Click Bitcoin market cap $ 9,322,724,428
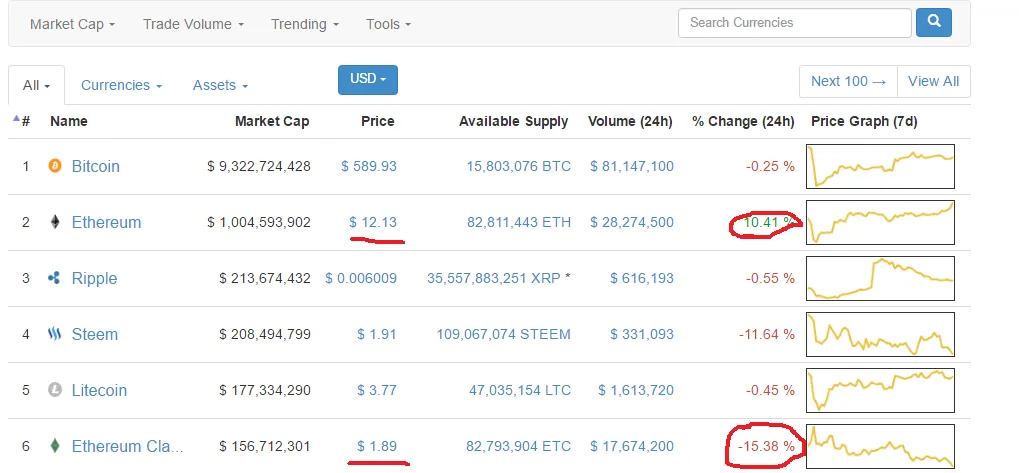 (259, 166)
